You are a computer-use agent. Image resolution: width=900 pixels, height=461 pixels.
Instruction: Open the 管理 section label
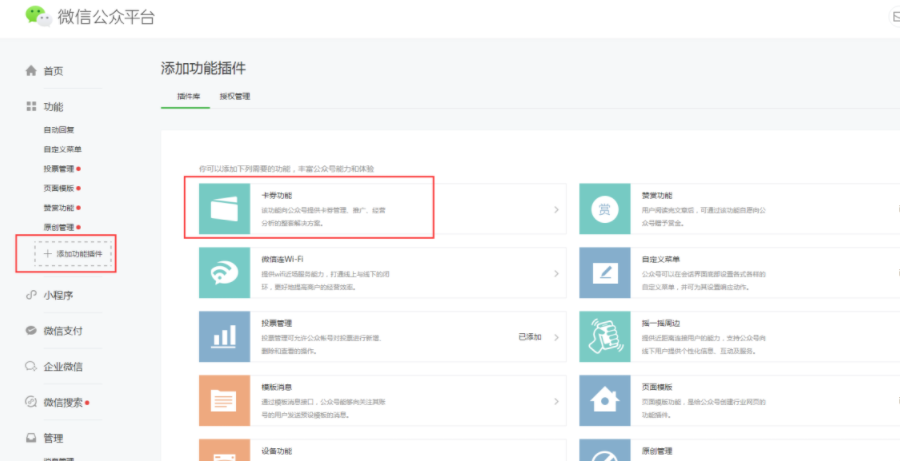pyautogui.click(x=53, y=439)
